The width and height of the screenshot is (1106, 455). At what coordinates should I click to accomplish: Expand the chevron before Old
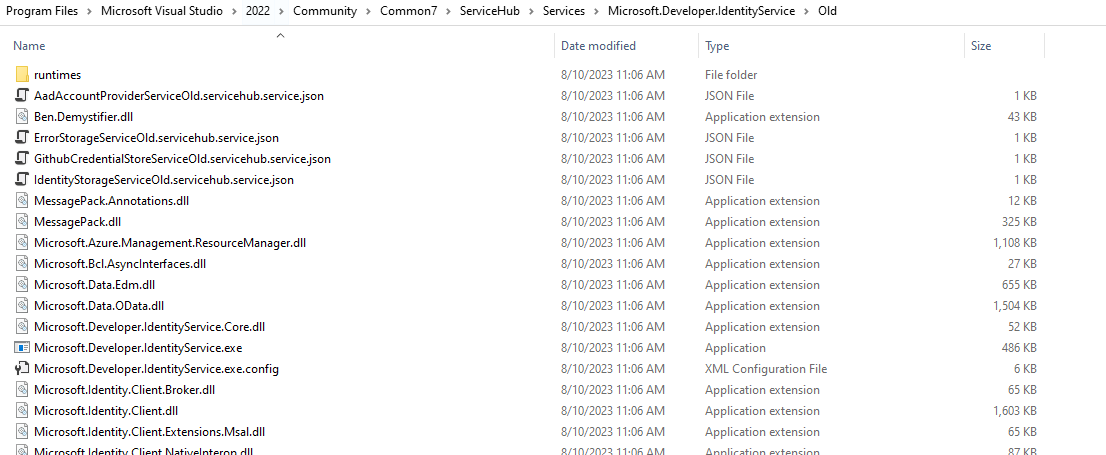[x=807, y=11]
